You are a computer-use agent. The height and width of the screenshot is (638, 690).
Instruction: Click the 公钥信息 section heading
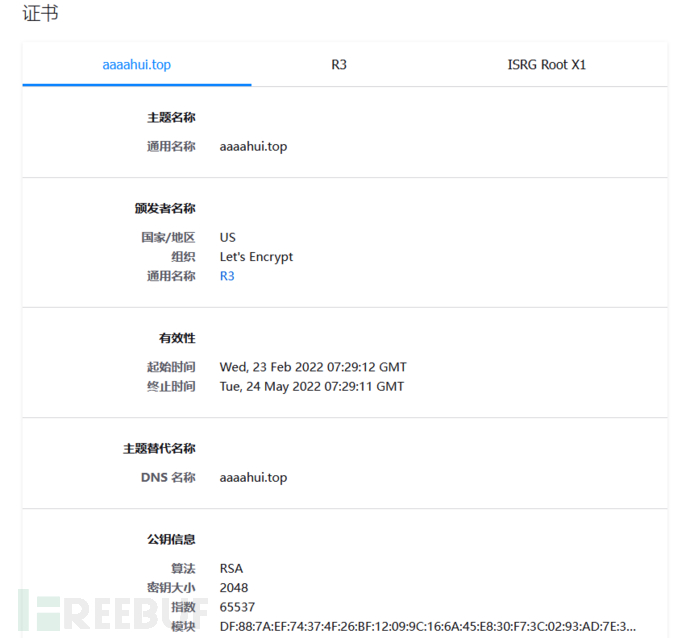pos(171,539)
